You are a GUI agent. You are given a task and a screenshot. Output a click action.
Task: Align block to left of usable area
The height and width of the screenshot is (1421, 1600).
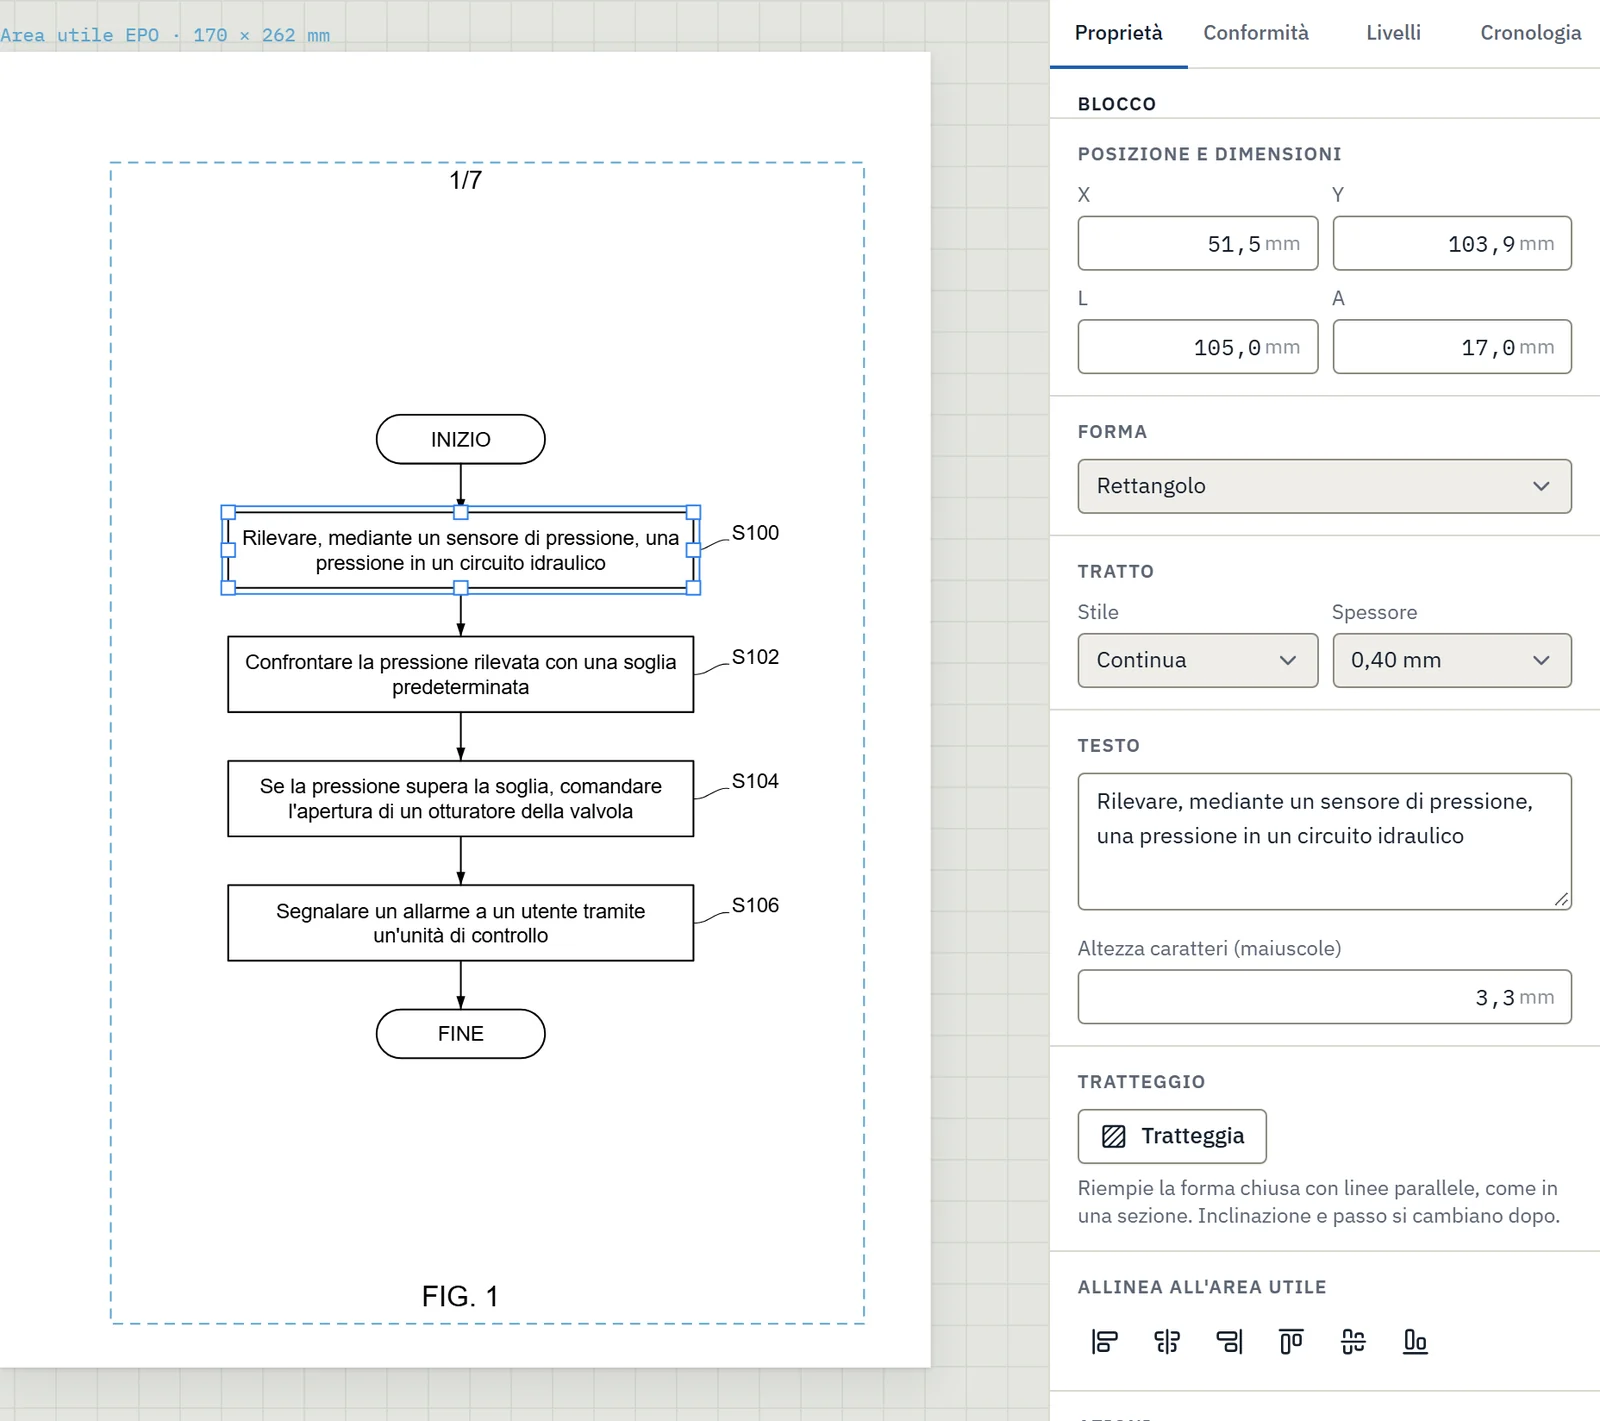point(1104,1341)
